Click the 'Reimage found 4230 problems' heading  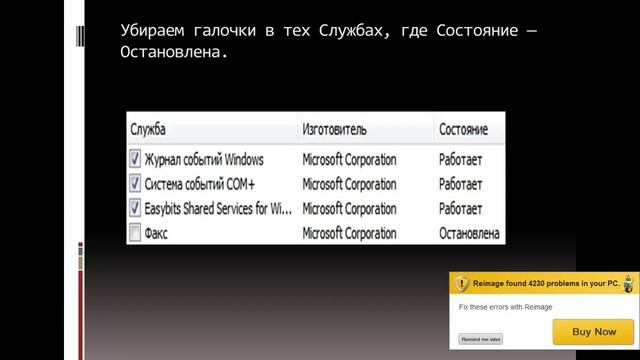(x=546, y=283)
